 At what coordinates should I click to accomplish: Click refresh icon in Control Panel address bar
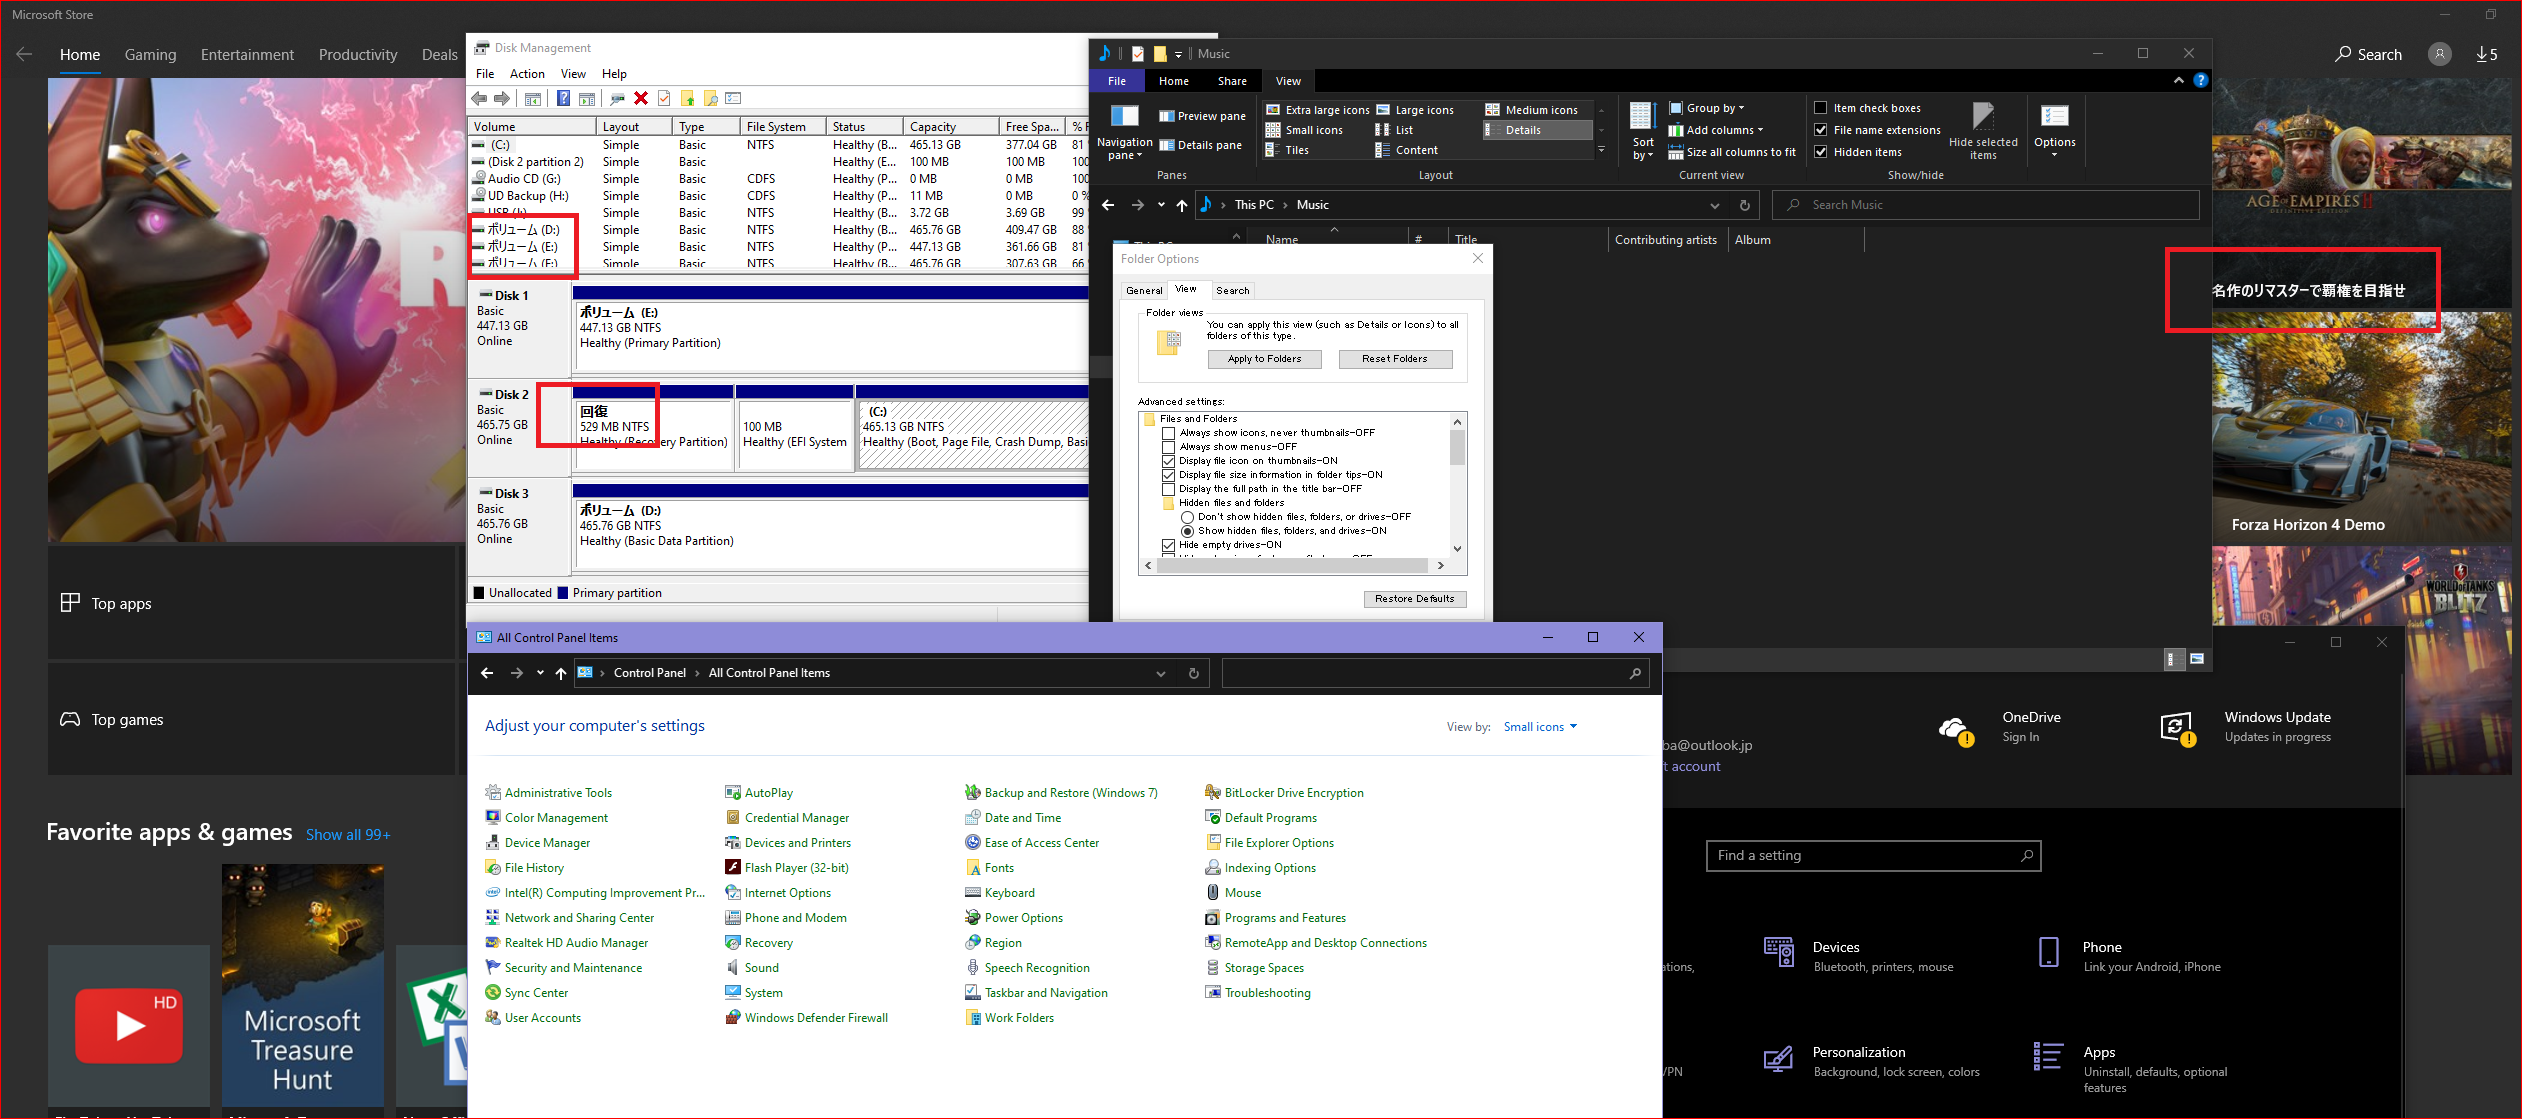[1193, 673]
